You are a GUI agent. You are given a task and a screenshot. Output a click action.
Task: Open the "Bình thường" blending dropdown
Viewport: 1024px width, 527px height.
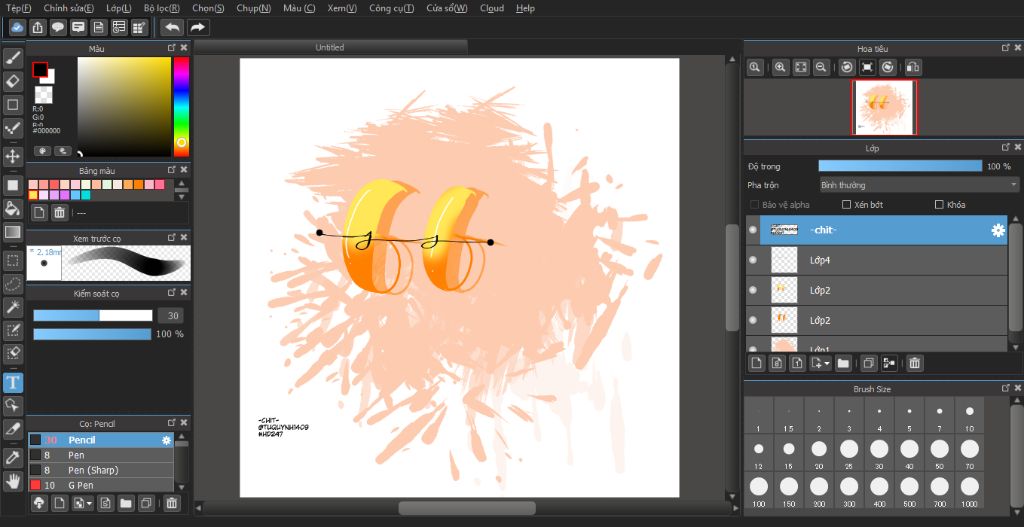[918, 185]
